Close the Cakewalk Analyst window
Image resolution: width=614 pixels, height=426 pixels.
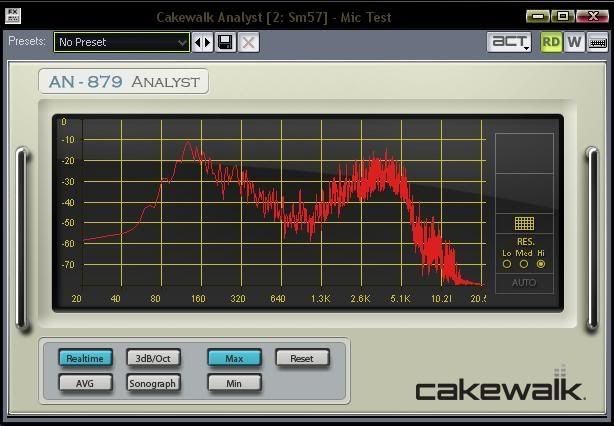[x=593, y=16]
